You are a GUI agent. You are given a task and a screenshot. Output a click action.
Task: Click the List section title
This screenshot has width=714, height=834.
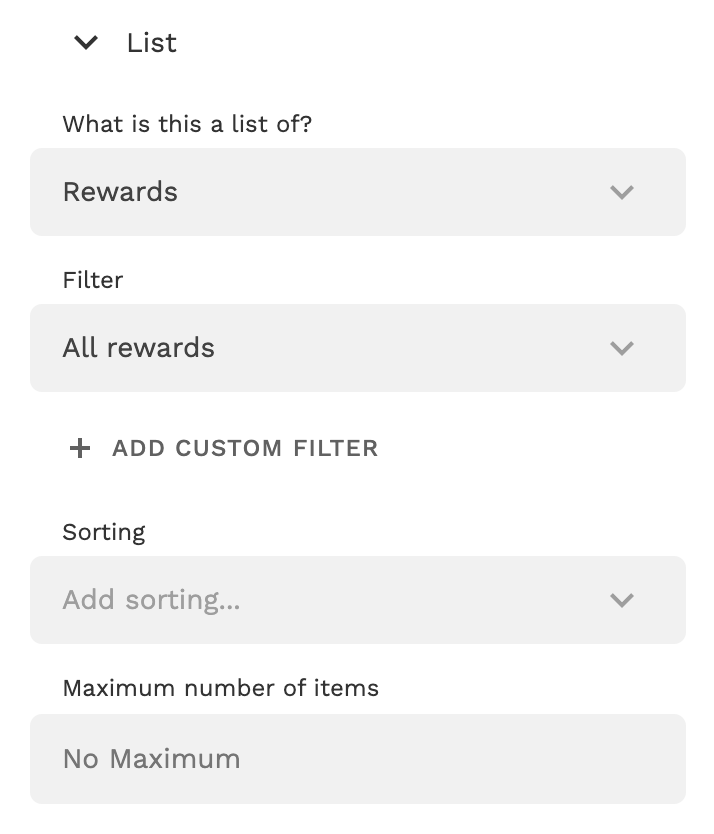pyautogui.click(x=151, y=43)
